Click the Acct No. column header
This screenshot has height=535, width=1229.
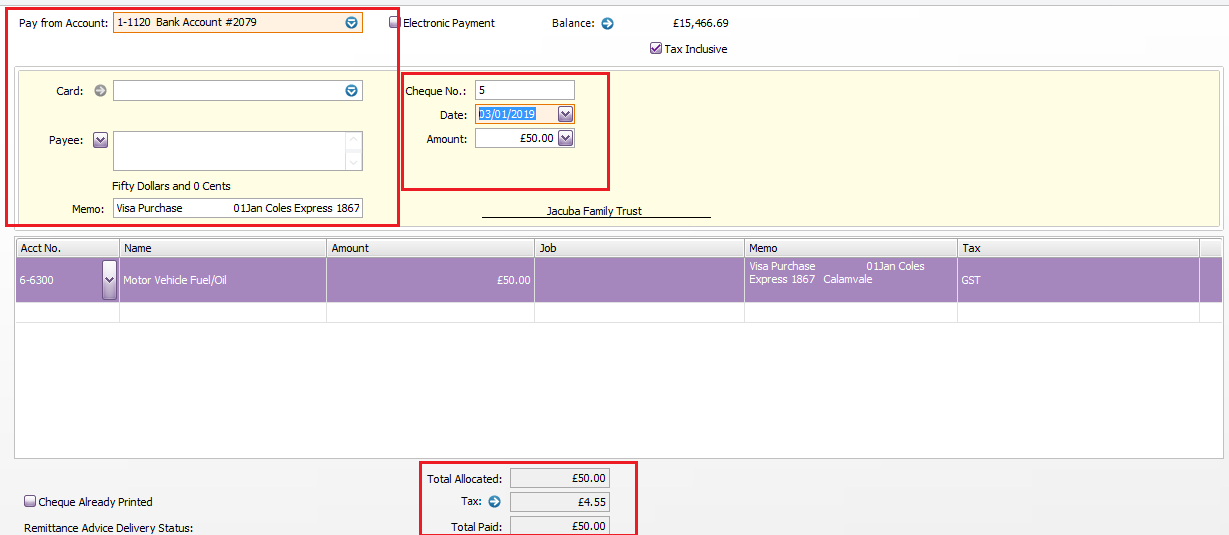tap(67, 248)
